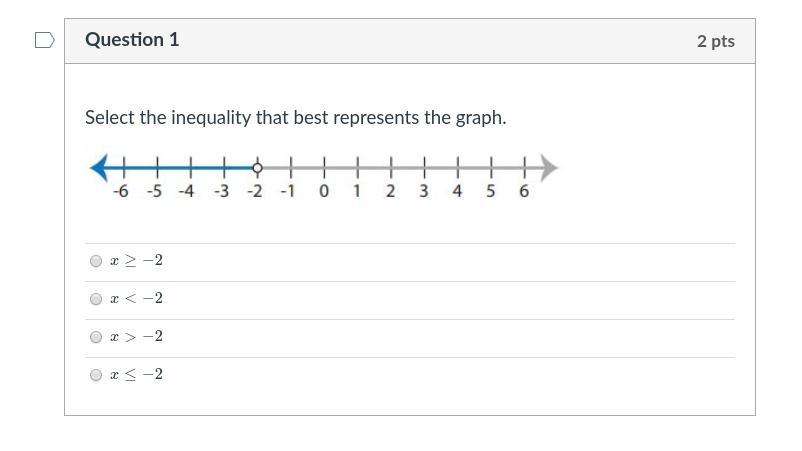
Task: Click the x < −2 answer text
Action: click(x=137, y=299)
